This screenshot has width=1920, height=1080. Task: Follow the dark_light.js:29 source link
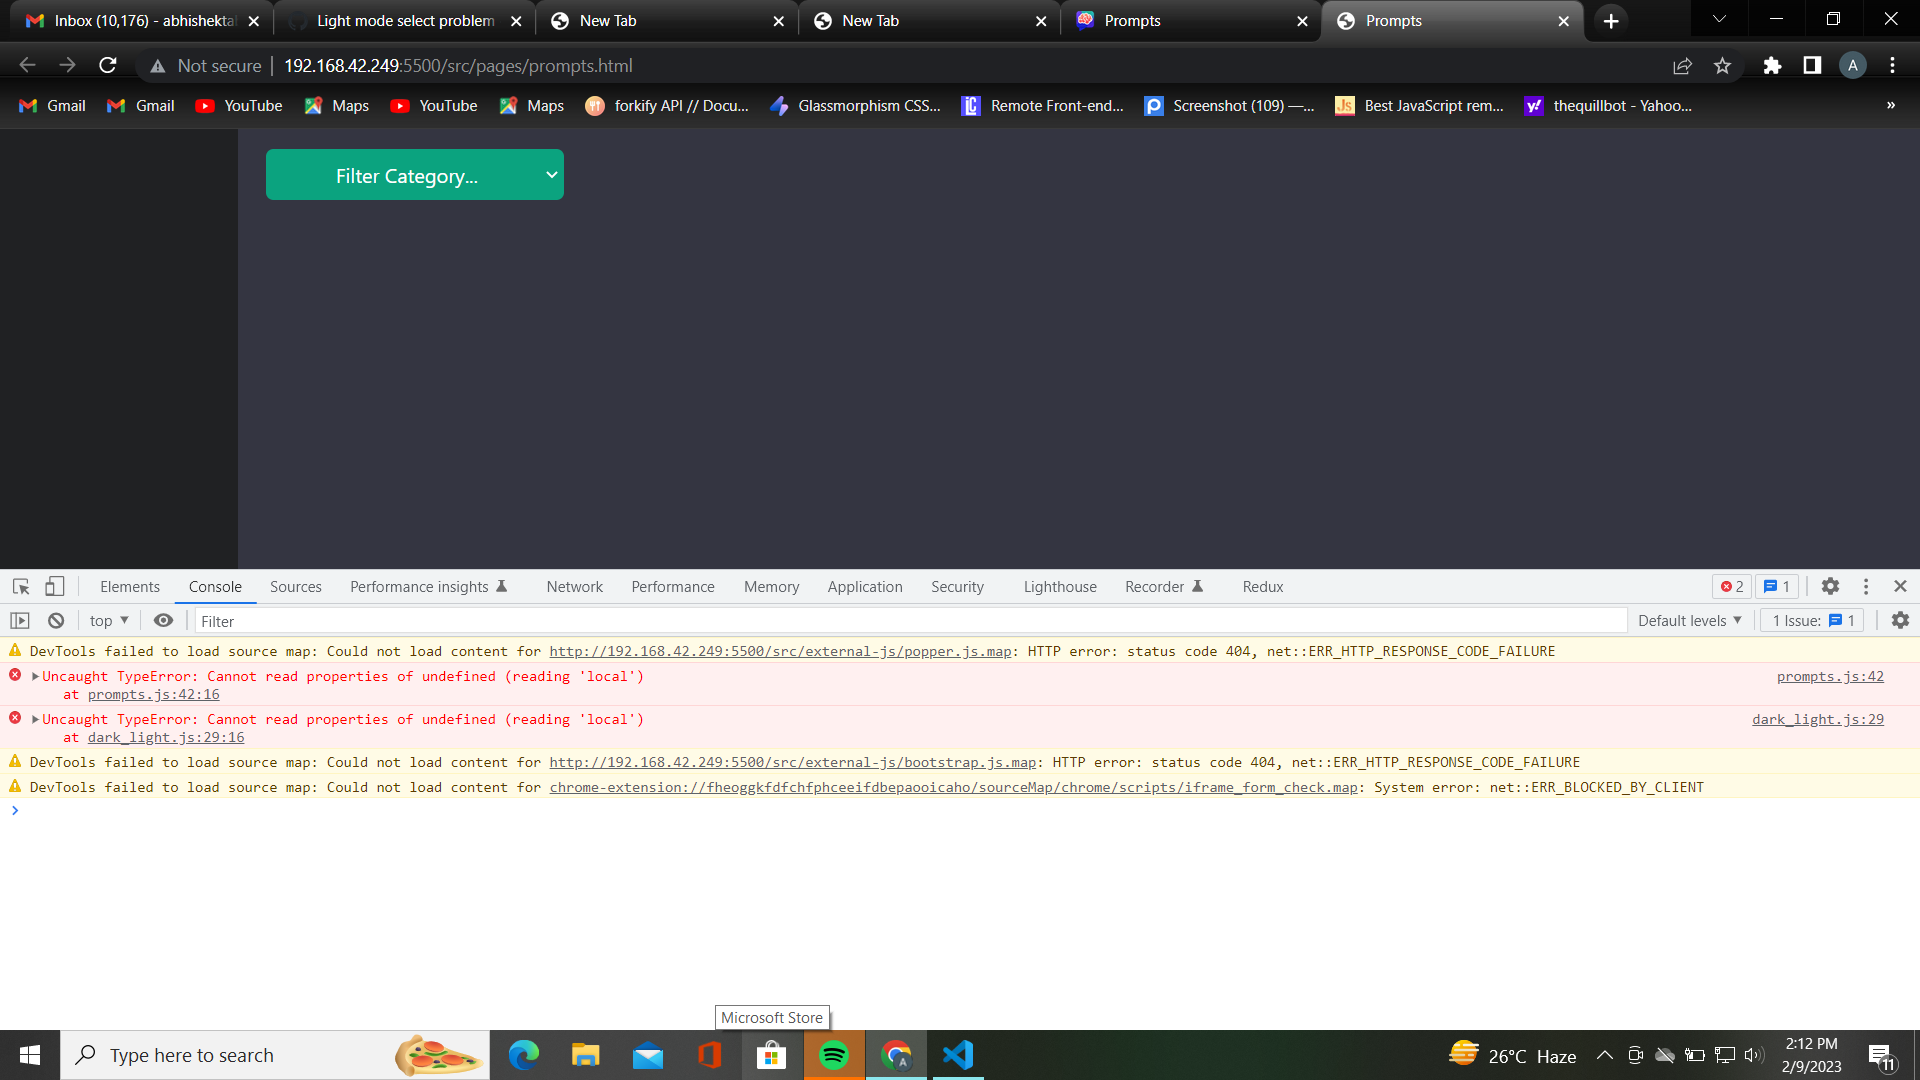1817,719
